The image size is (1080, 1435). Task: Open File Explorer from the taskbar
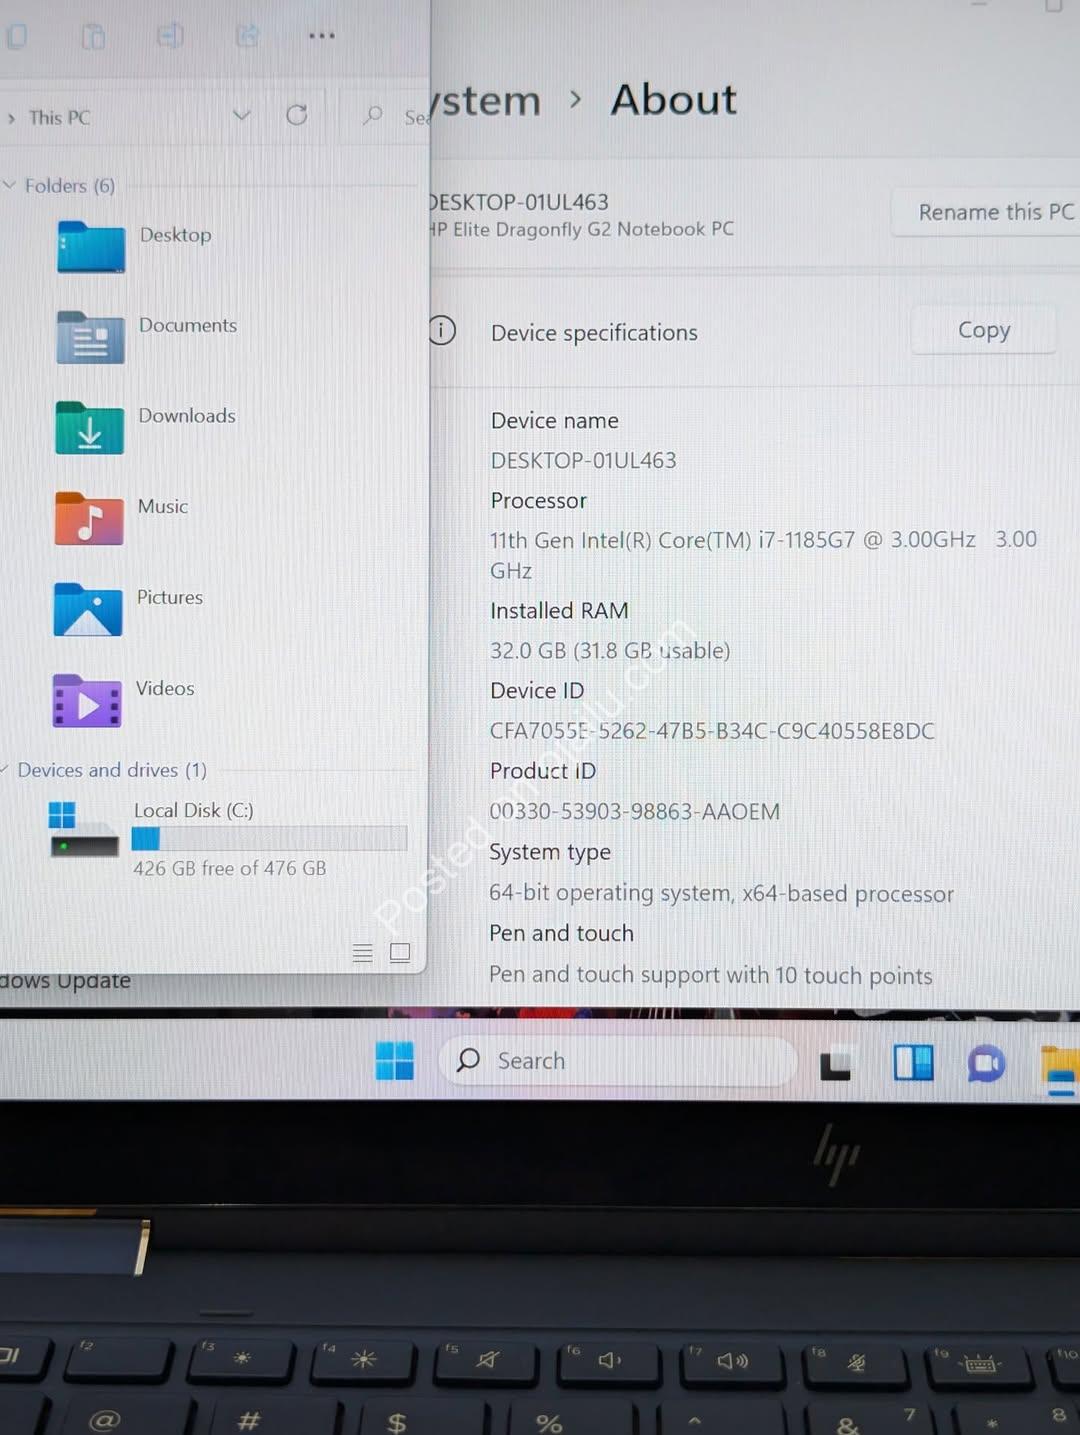point(1060,1069)
